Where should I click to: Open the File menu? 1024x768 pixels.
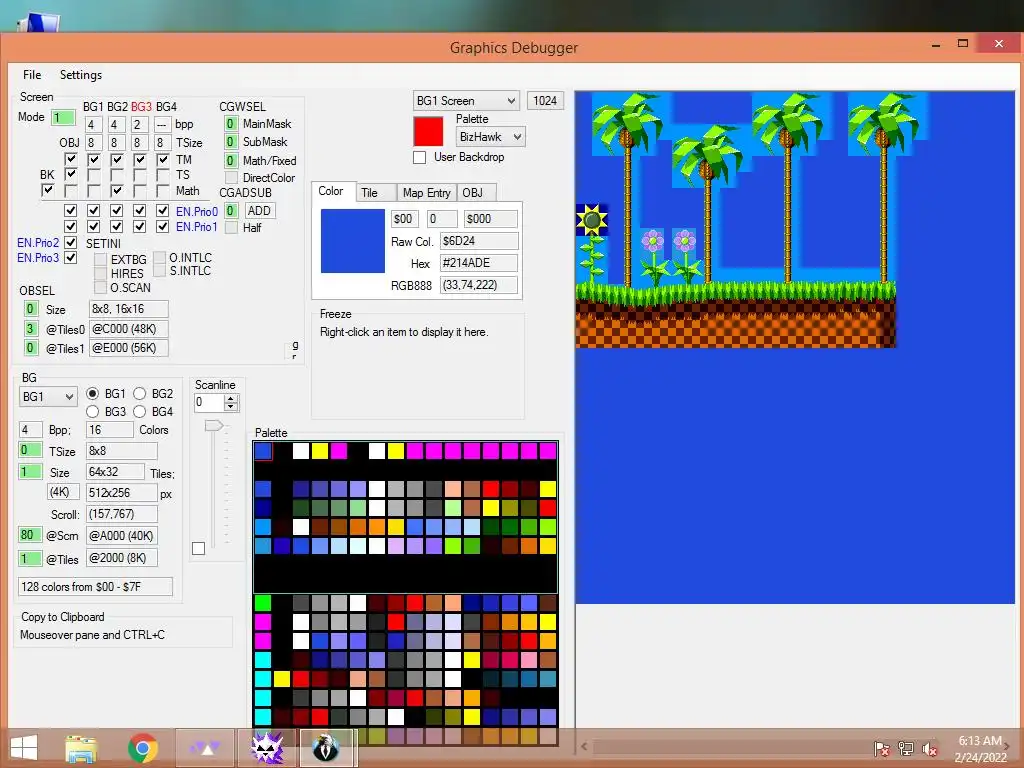[x=32, y=74]
